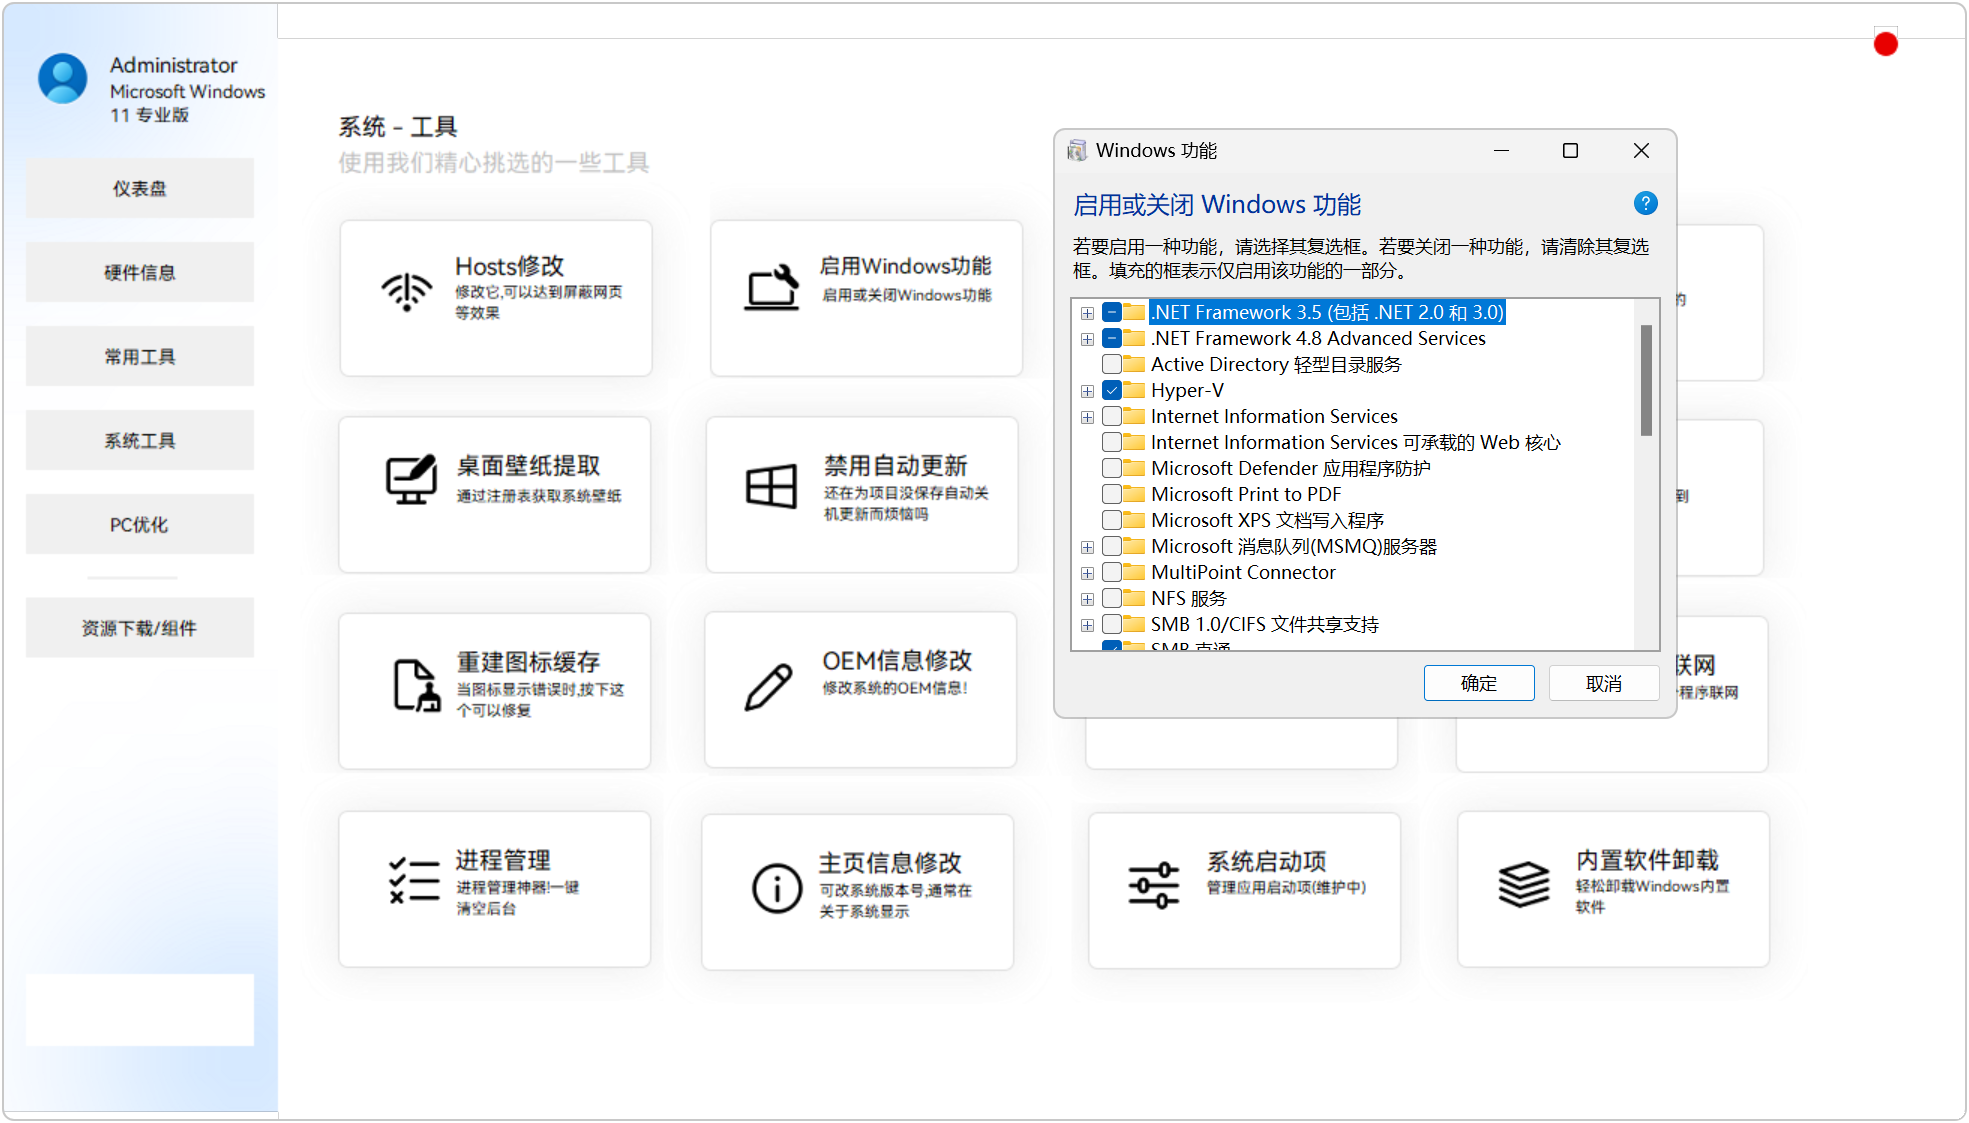Open the 仪表盘 sidebar tab
Image resolution: width=1969 pixels, height=1123 pixels.
[x=140, y=188]
